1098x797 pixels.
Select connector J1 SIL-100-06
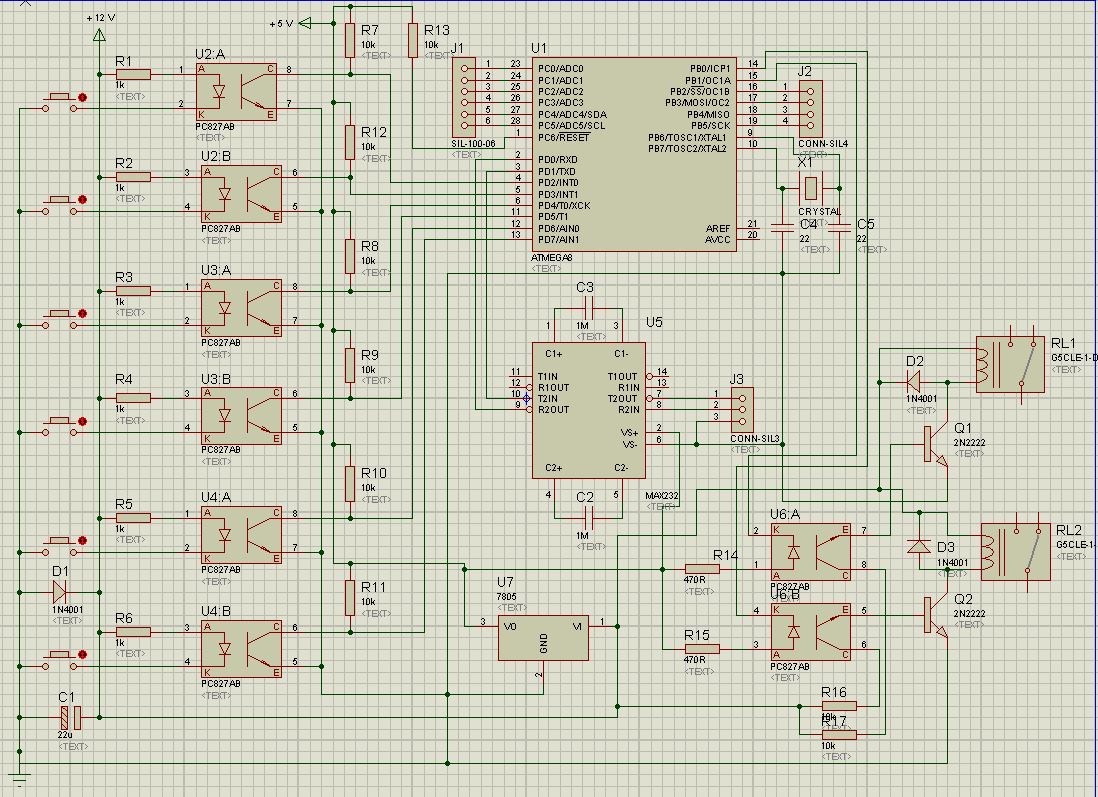coord(466,97)
